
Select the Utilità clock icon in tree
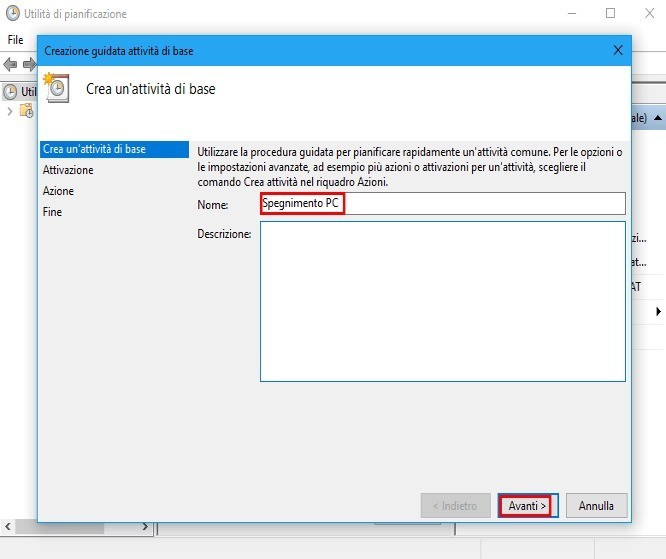tap(11, 91)
